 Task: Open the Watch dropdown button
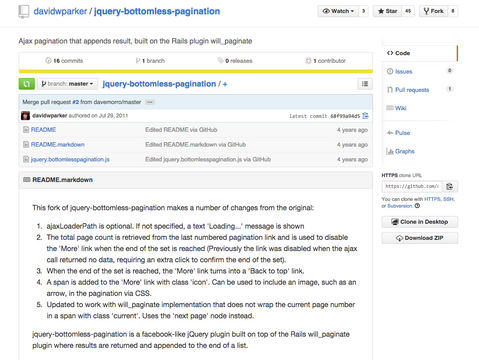[338, 11]
